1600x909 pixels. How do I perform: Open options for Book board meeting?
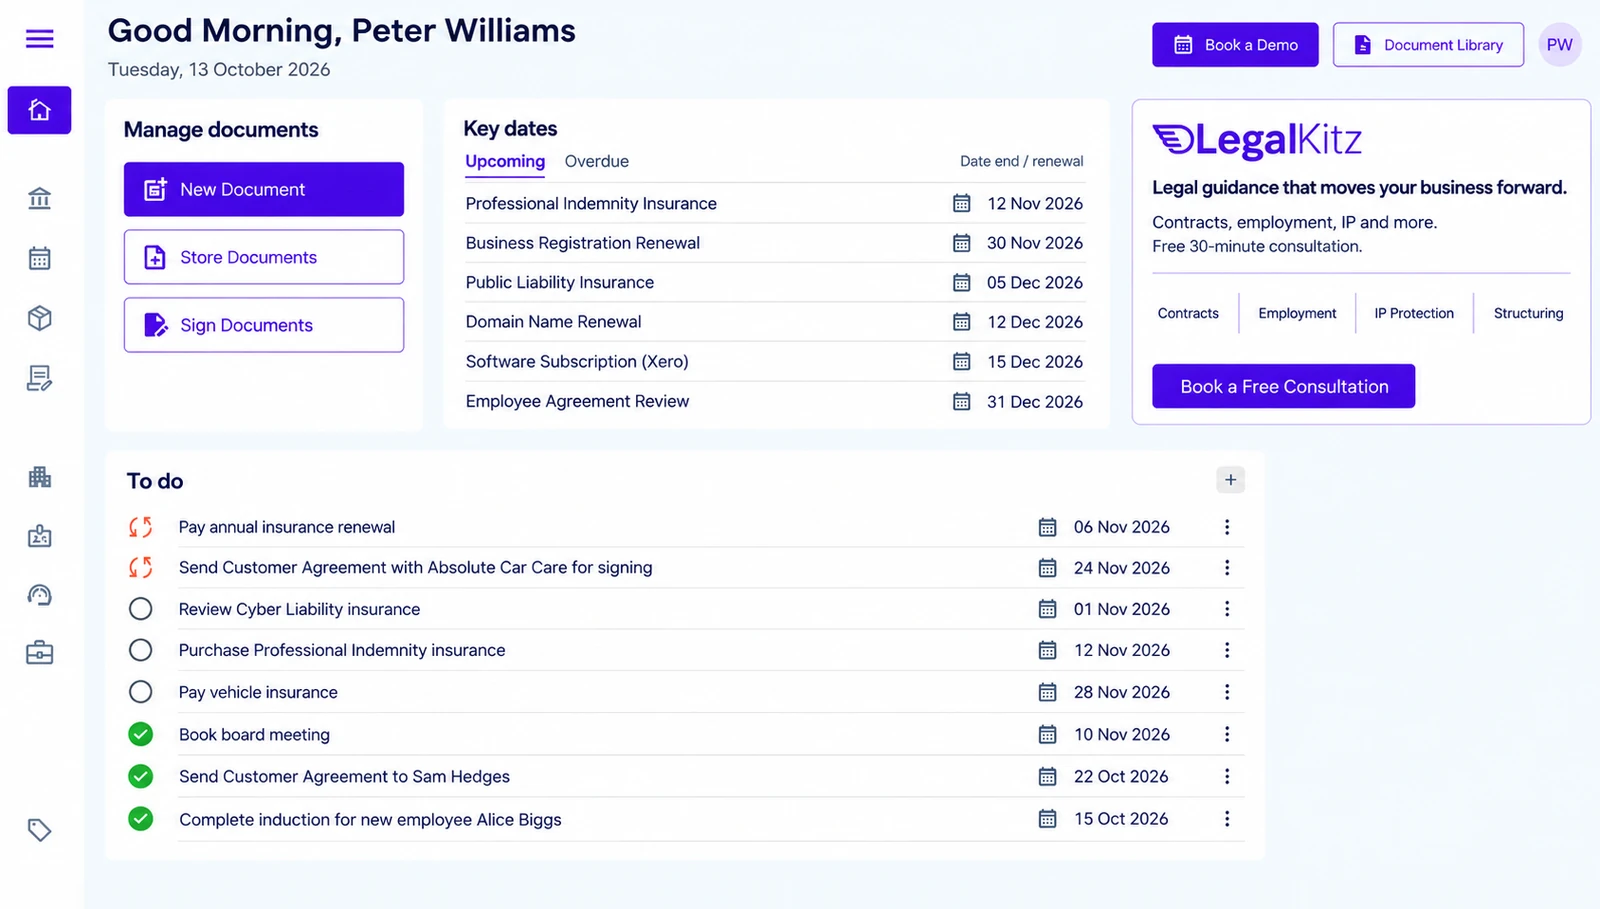pyautogui.click(x=1227, y=734)
